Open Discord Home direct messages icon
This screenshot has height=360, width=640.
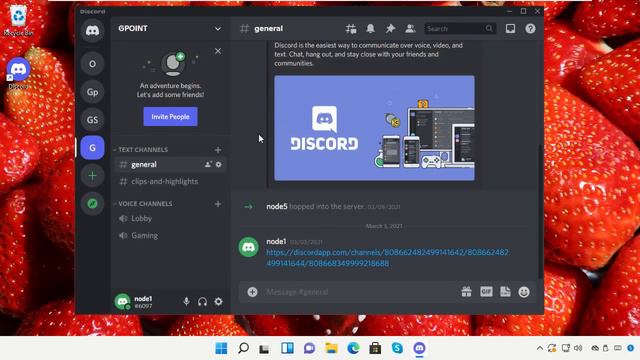[x=92, y=30]
